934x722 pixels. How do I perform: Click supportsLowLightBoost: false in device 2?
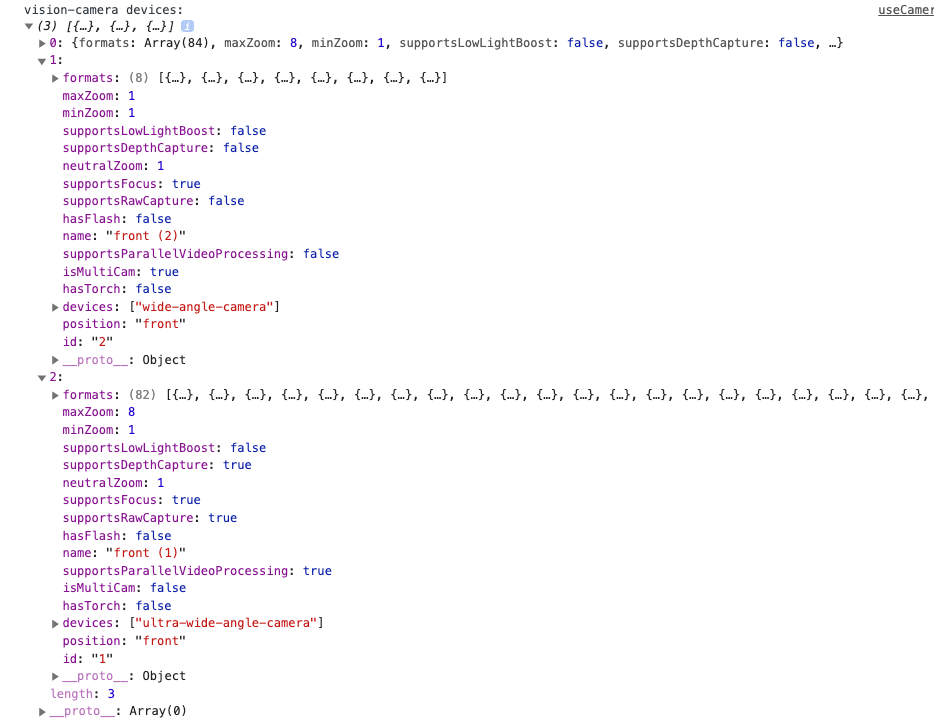[x=164, y=447]
